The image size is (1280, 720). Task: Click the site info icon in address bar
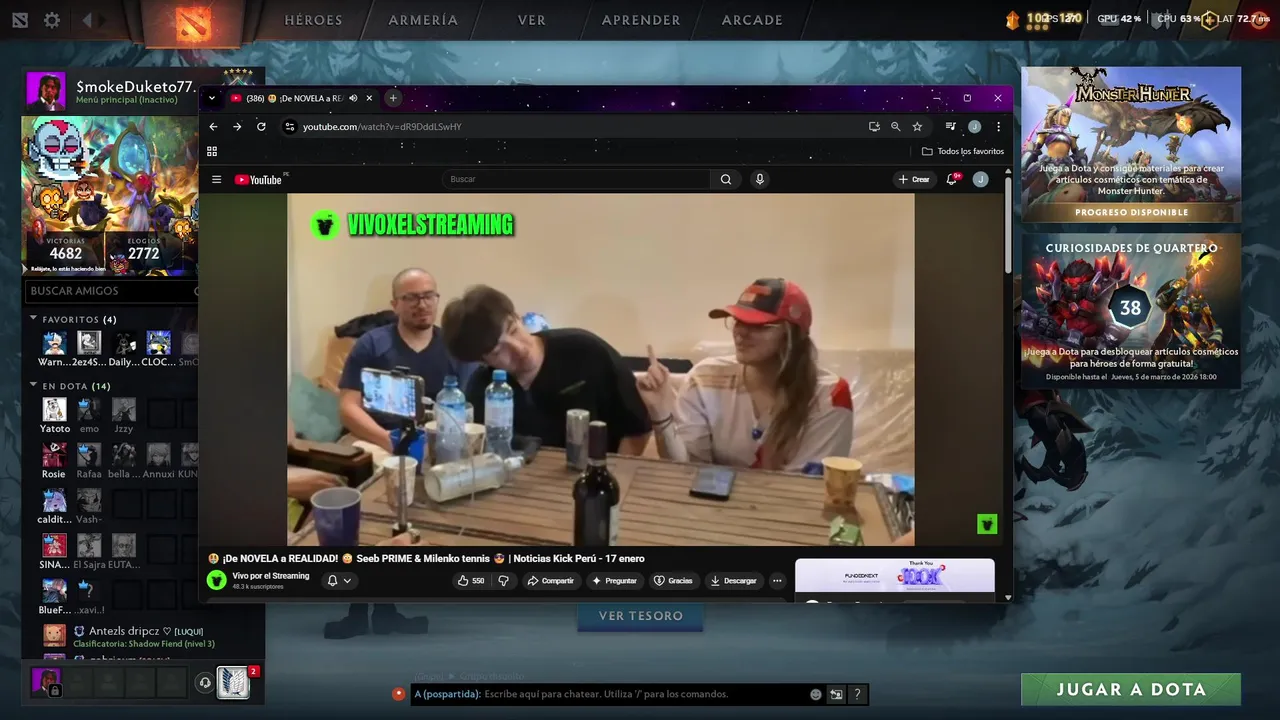point(290,127)
